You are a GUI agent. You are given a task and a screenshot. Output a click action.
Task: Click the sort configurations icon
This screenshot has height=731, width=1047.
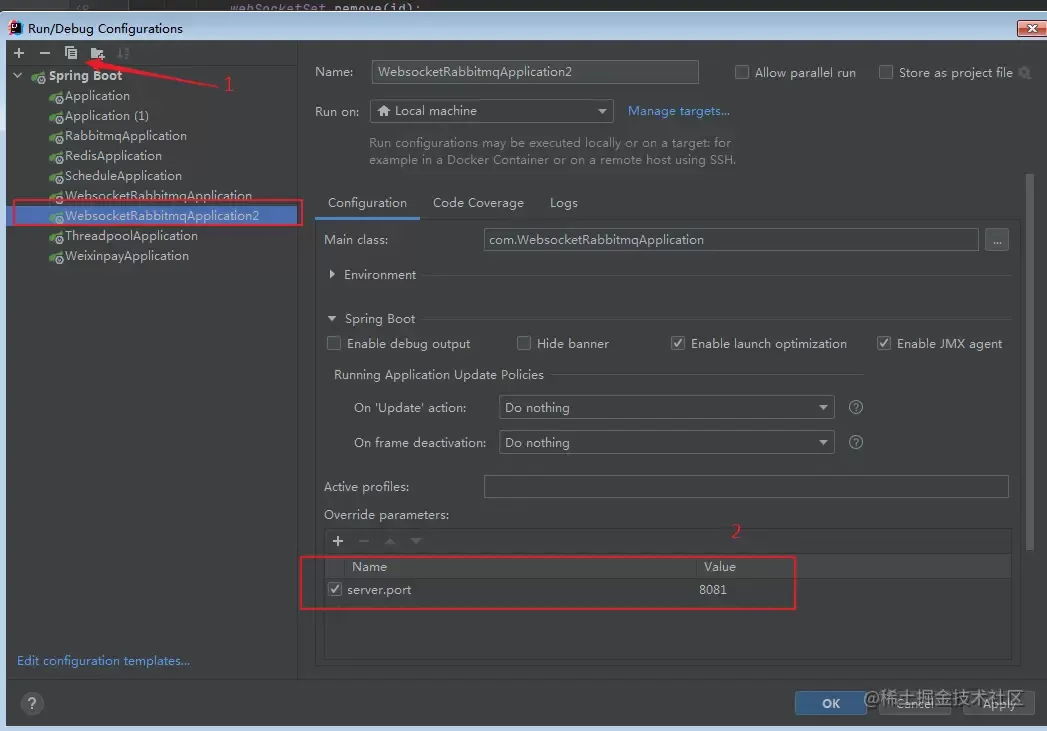[123, 53]
